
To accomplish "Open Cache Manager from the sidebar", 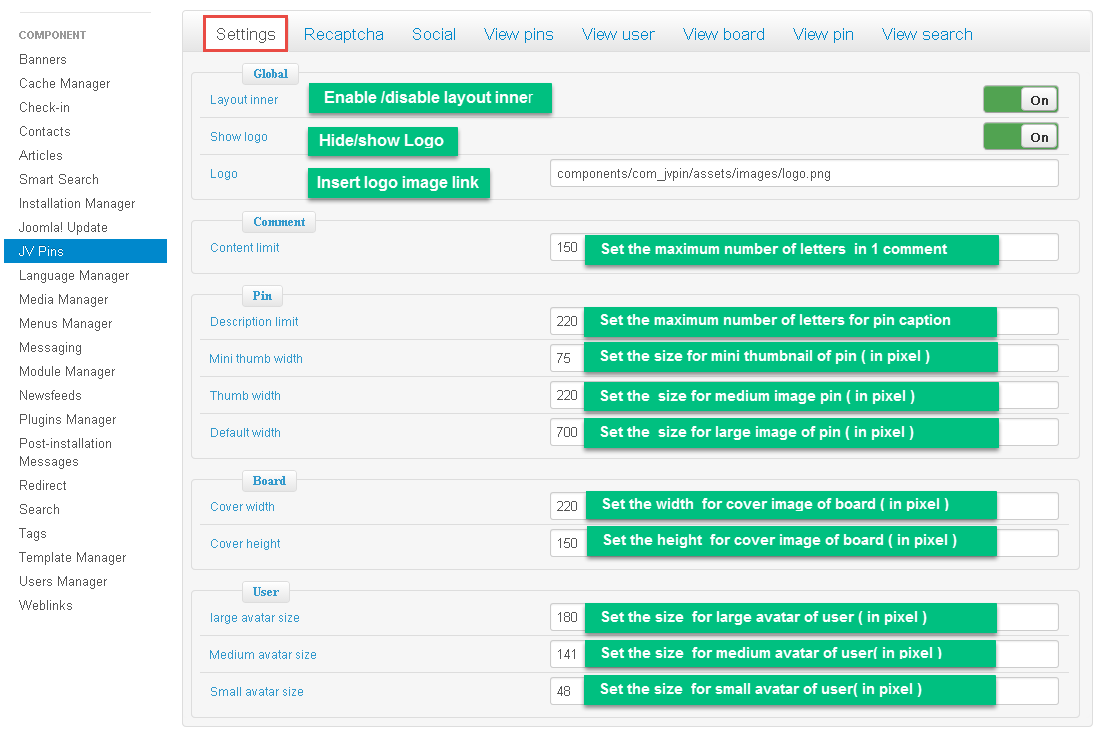I will [x=64, y=83].
